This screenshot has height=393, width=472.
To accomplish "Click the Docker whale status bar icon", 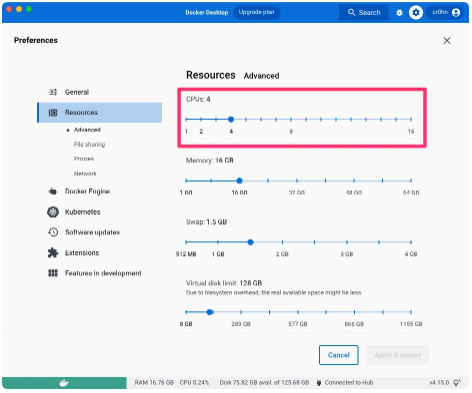I will click(x=64, y=383).
